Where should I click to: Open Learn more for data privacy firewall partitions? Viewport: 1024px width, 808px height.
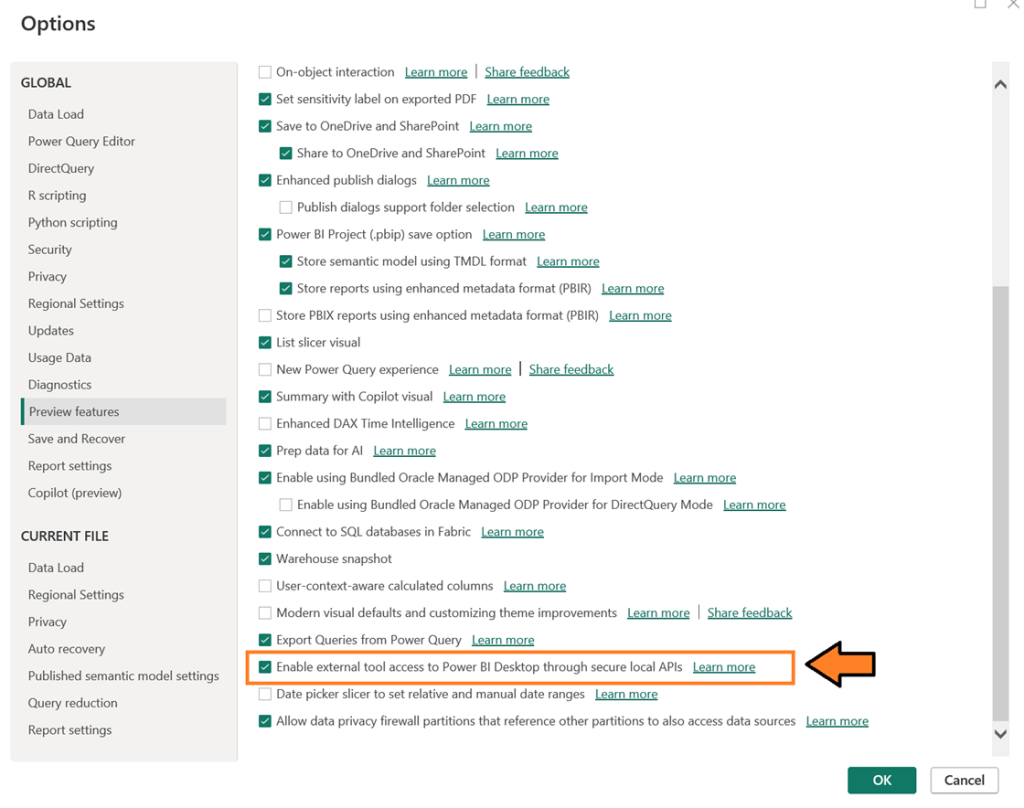837,721
